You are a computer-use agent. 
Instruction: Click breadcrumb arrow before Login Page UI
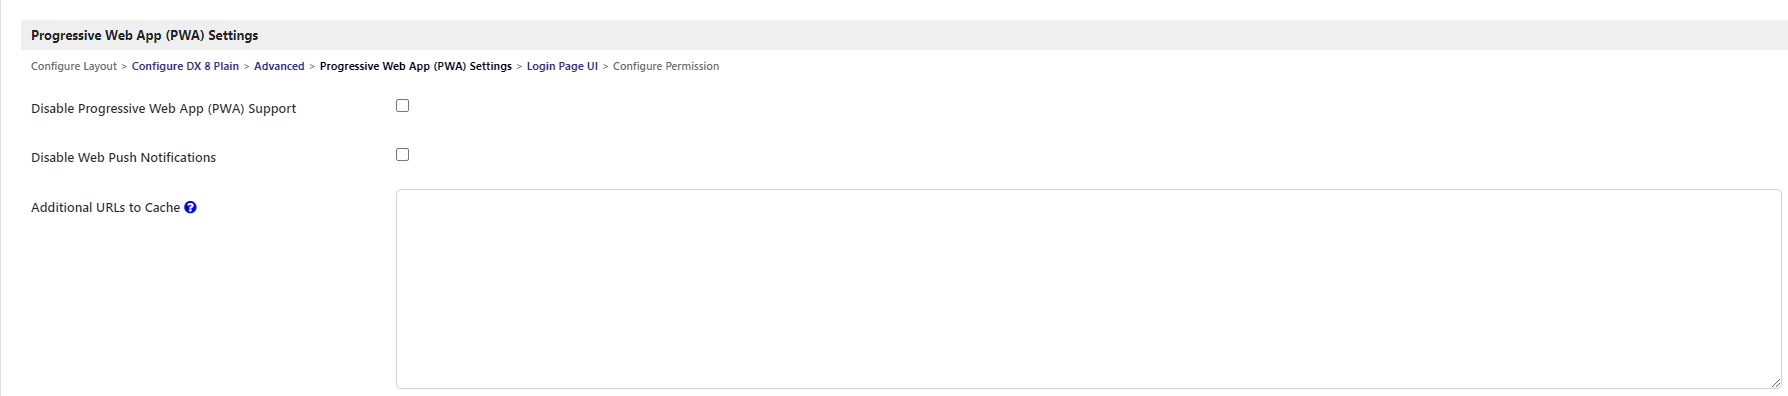coord(519,67)
